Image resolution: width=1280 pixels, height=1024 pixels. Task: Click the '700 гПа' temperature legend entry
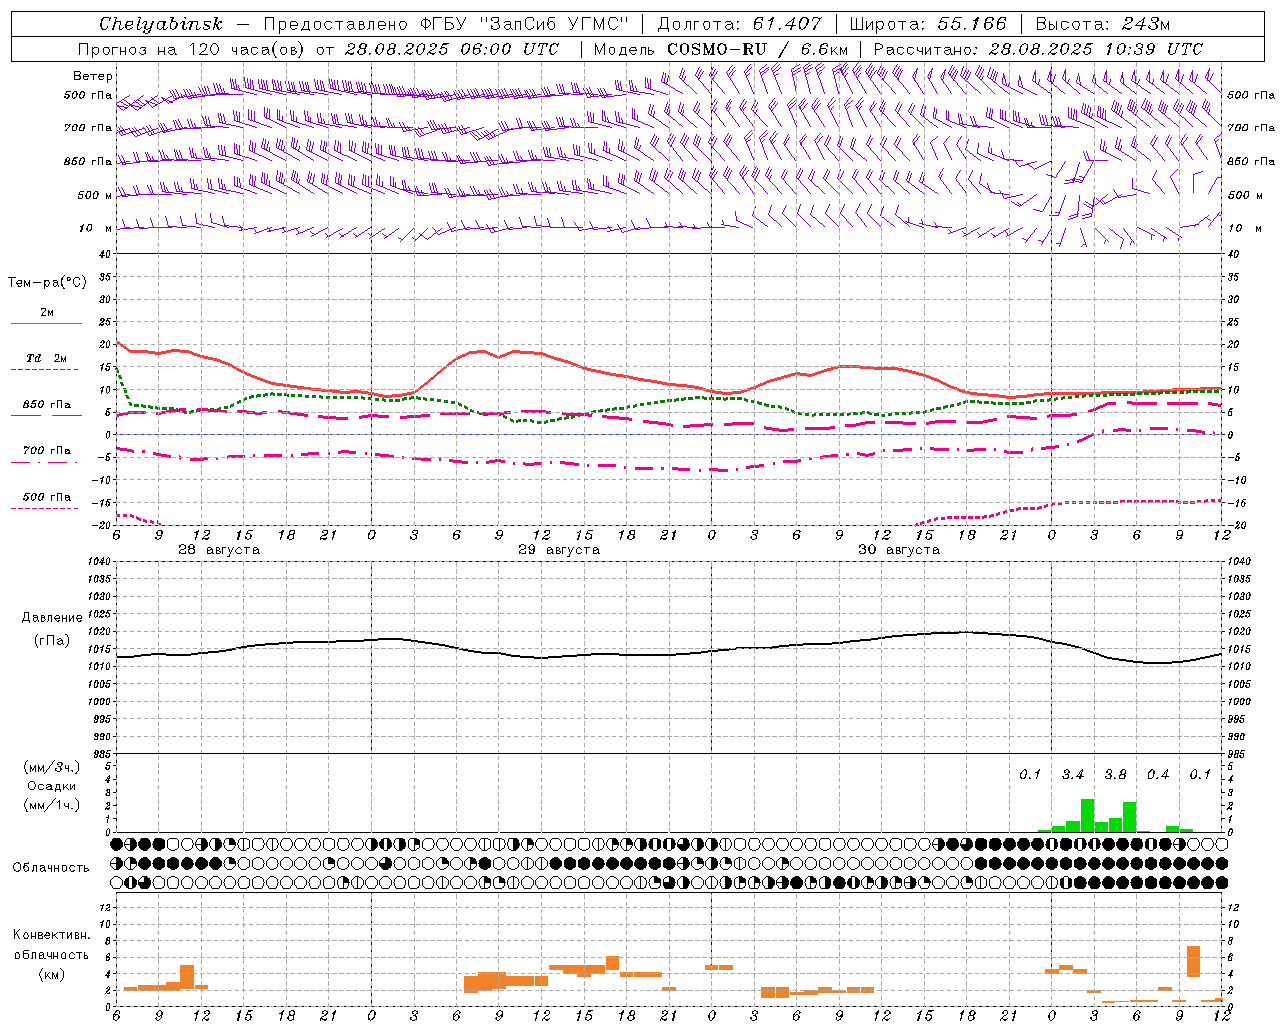tap(47, 450)
